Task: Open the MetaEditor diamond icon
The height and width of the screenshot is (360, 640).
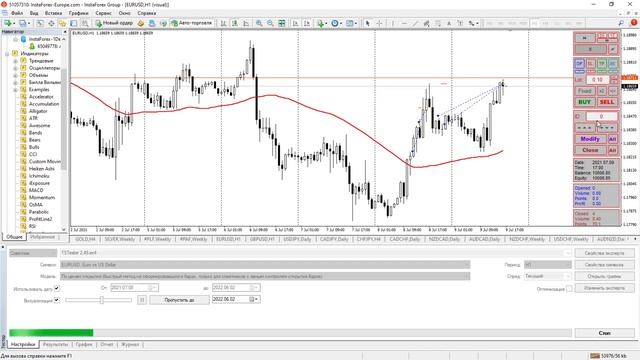Action: pyautogui.click(x=141, y=23)
